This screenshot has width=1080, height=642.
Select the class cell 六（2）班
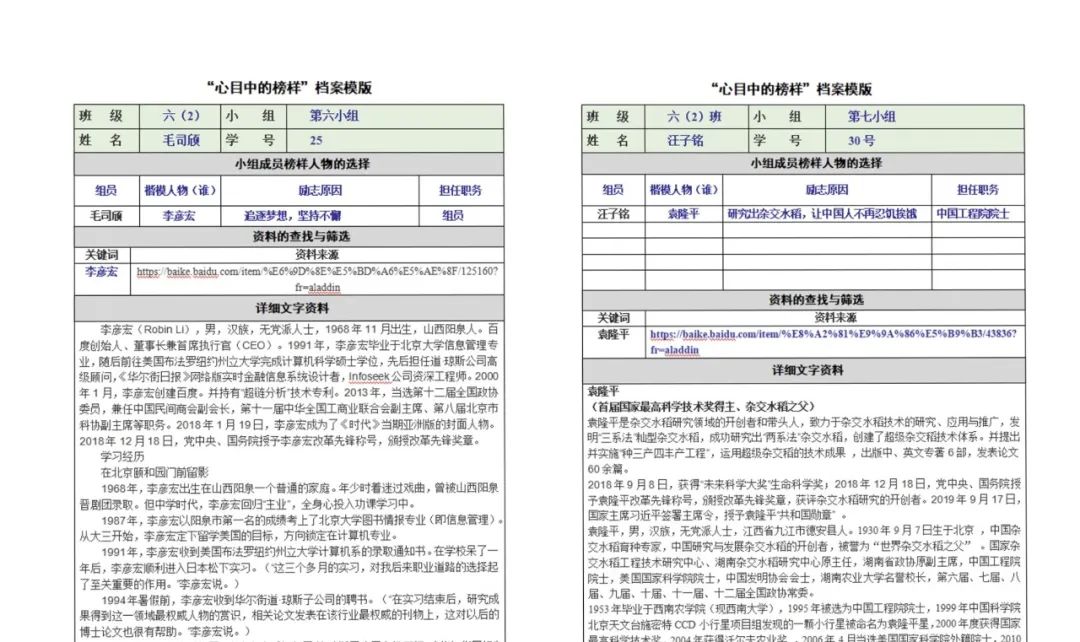click(x=695, y=116)
